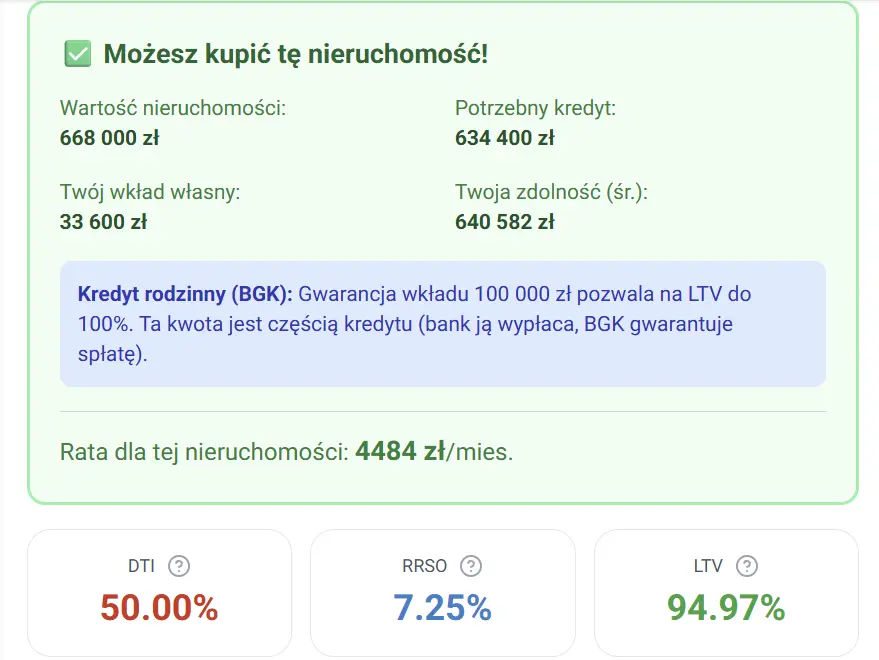The width and height of the screenshot is (879, 660).
Task: Select the DTI value 50.00%
Action: tap(159, 607)
